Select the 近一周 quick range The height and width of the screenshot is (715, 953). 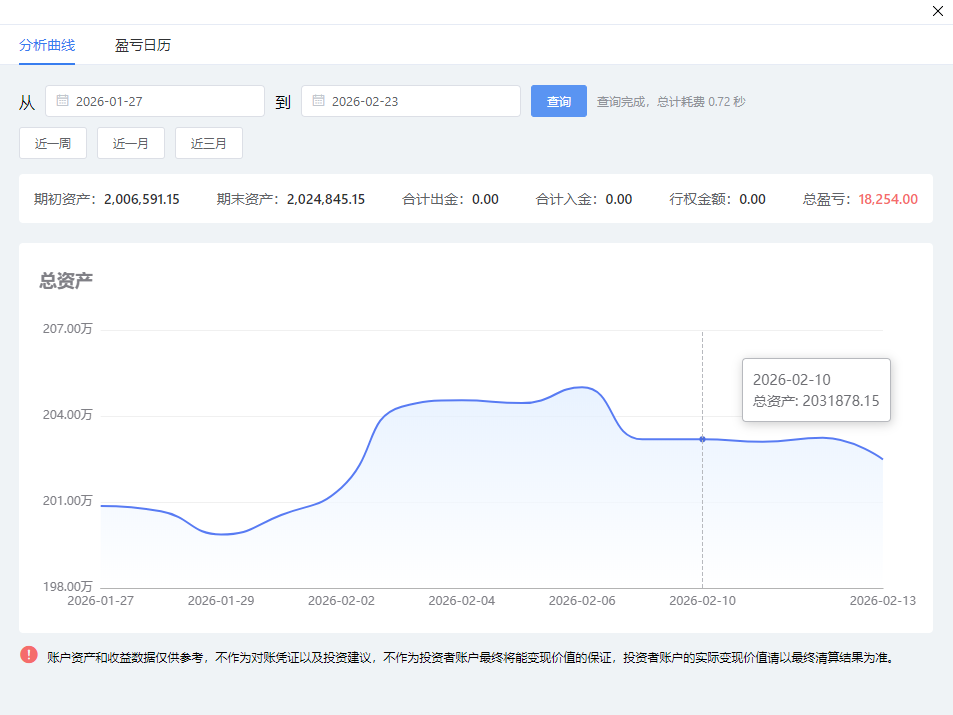(x=53, y=143)
